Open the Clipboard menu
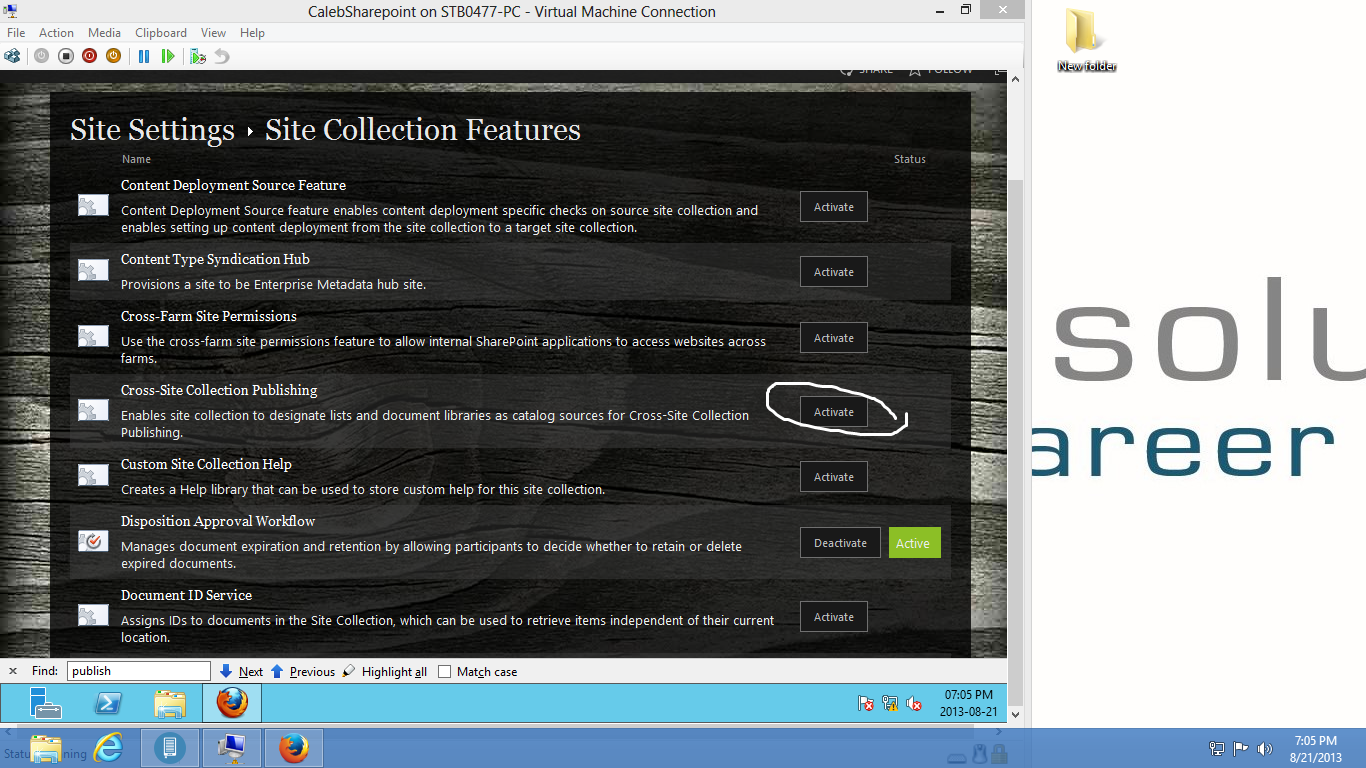Image resolution: width=1366 pixels, height=768 pixels. tap(161, 33)
